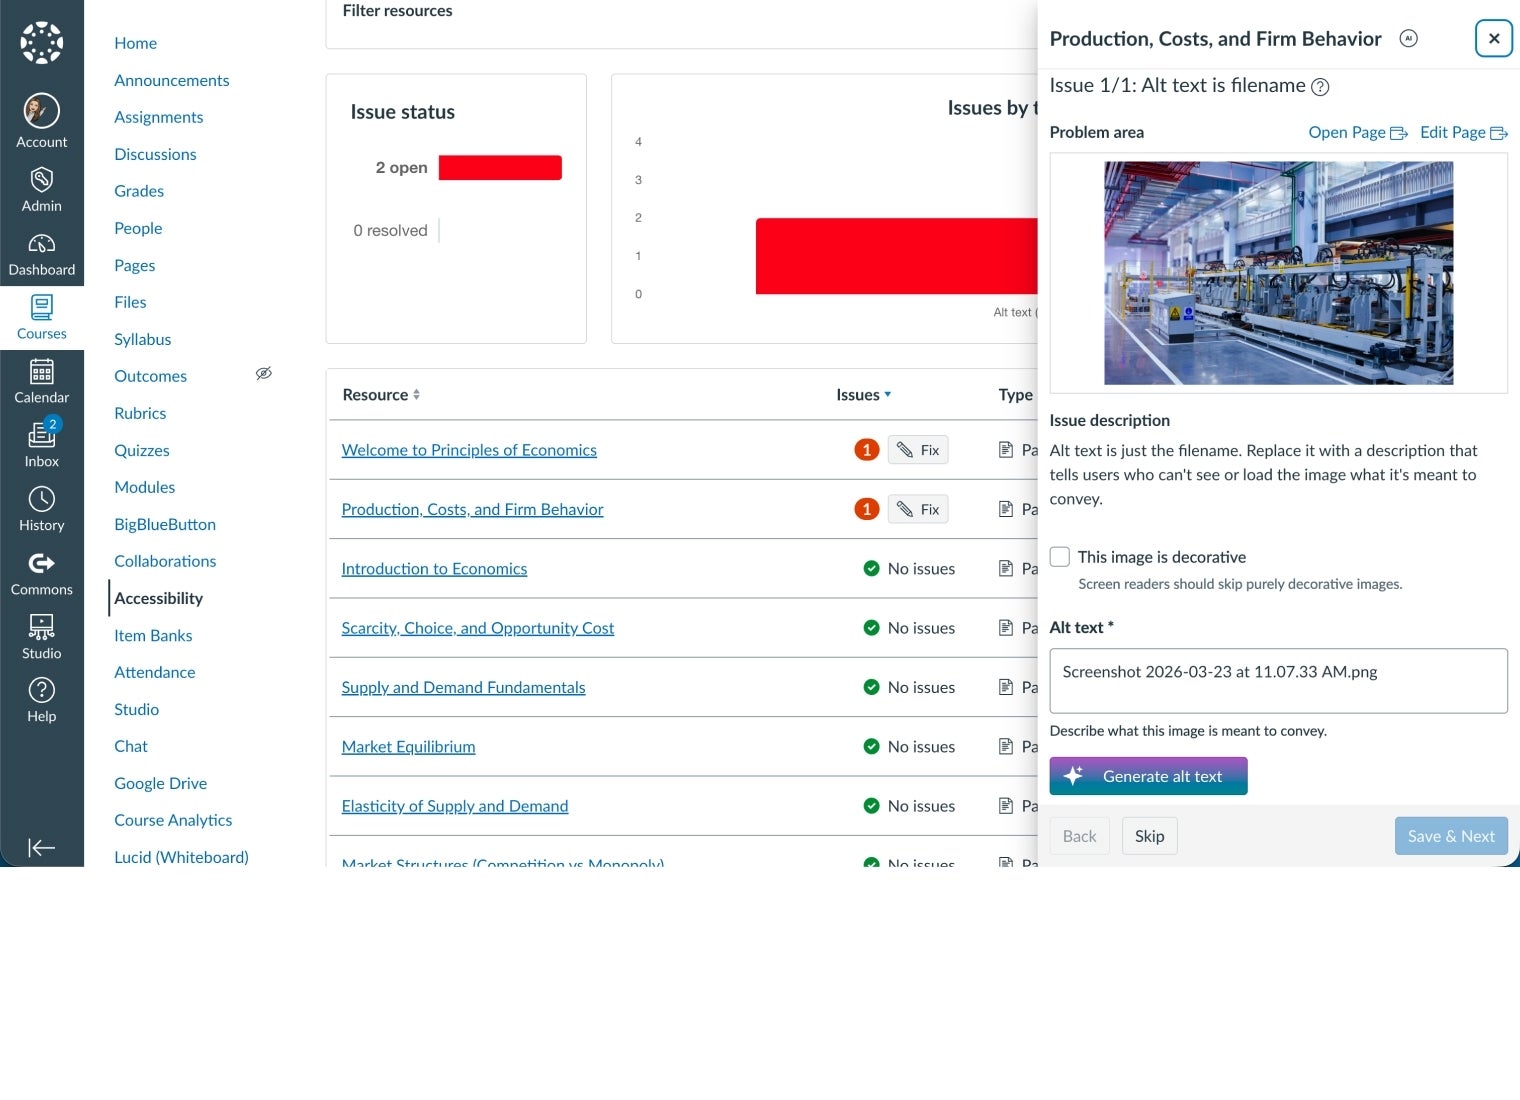This screenshot has width=1520, height=1100.
Task: Check the This image is decorative checkbox
Action: click(1060, 557)
